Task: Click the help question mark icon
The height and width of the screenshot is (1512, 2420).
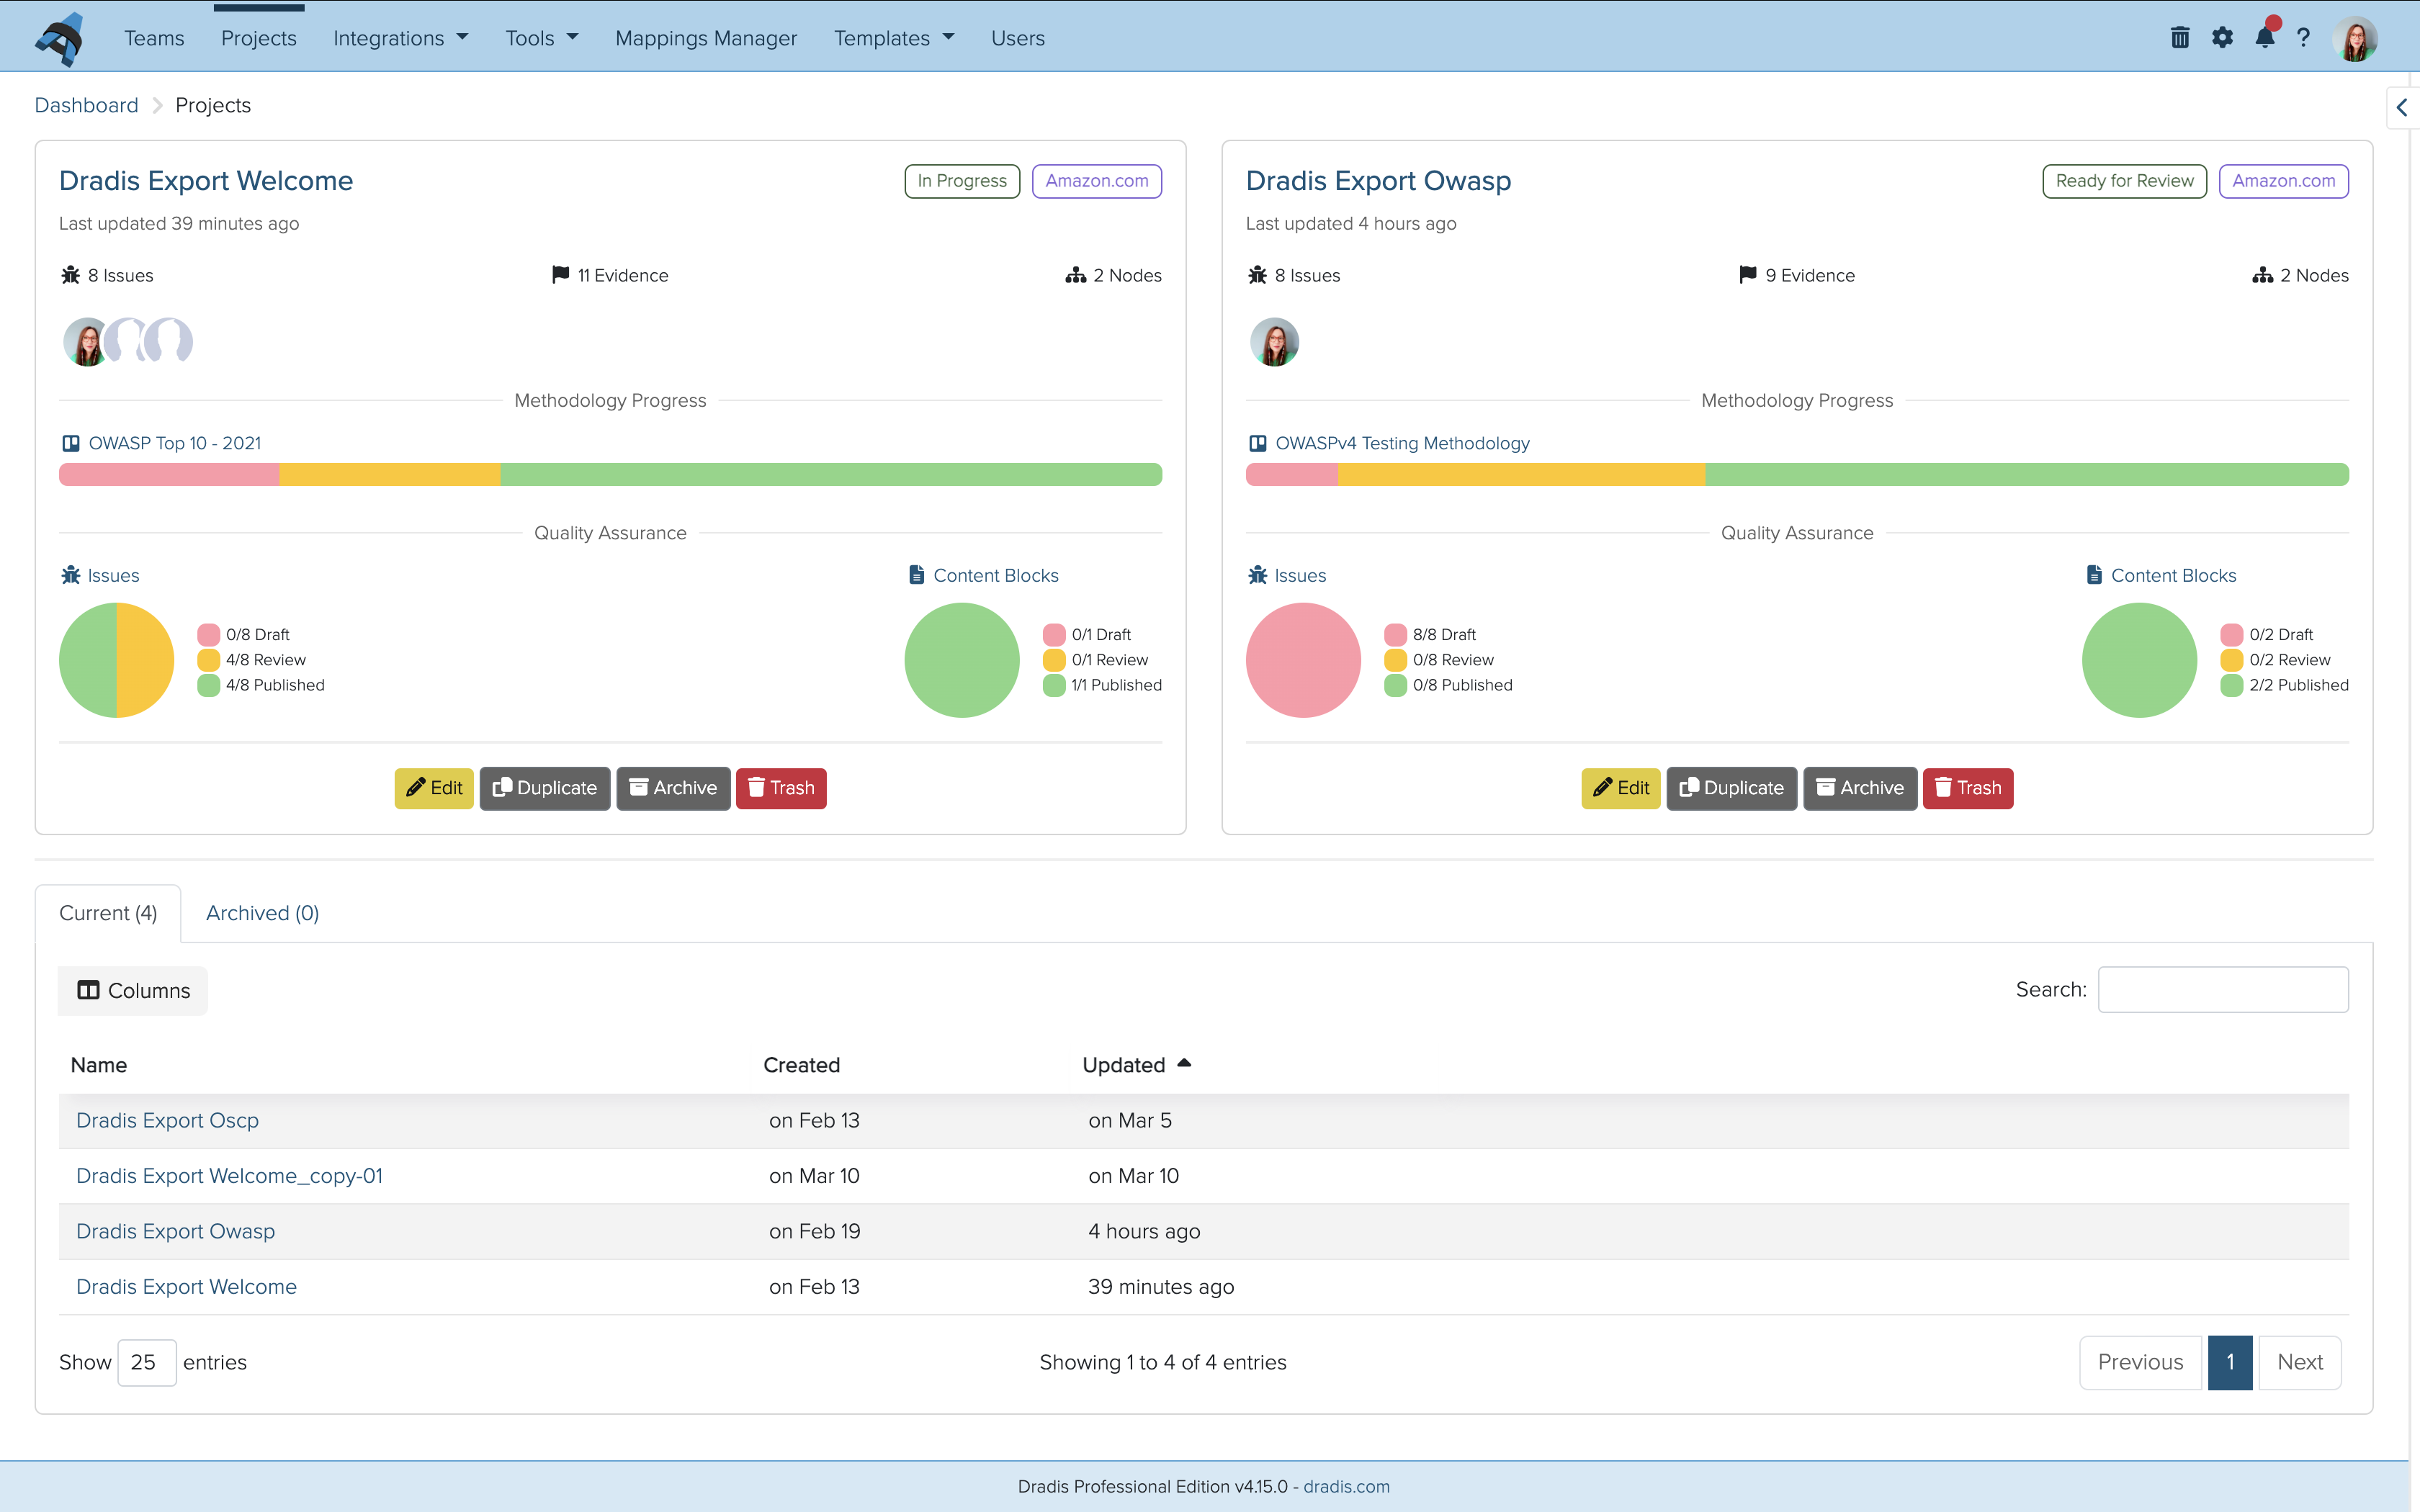Action: [2302, 37]
